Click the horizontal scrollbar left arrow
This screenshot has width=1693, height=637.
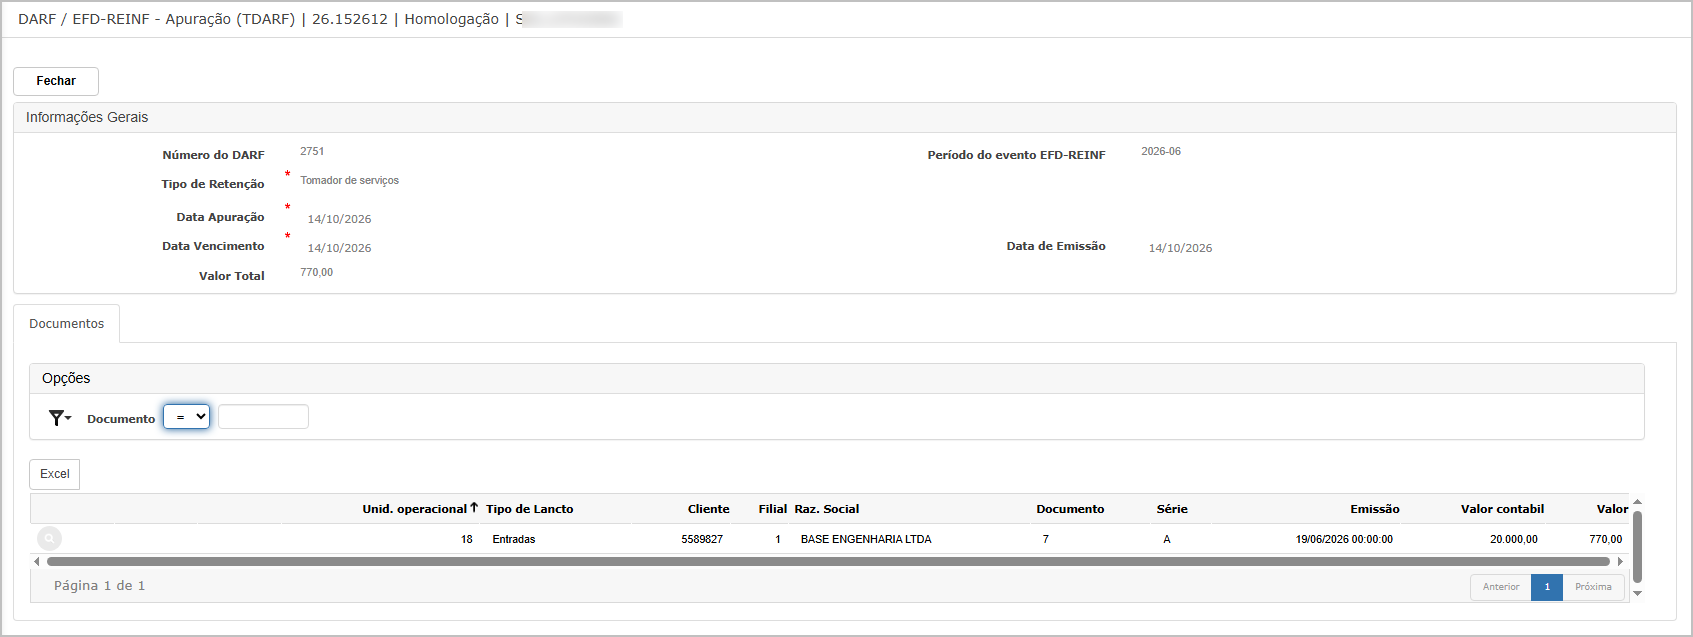pos(37,562)
